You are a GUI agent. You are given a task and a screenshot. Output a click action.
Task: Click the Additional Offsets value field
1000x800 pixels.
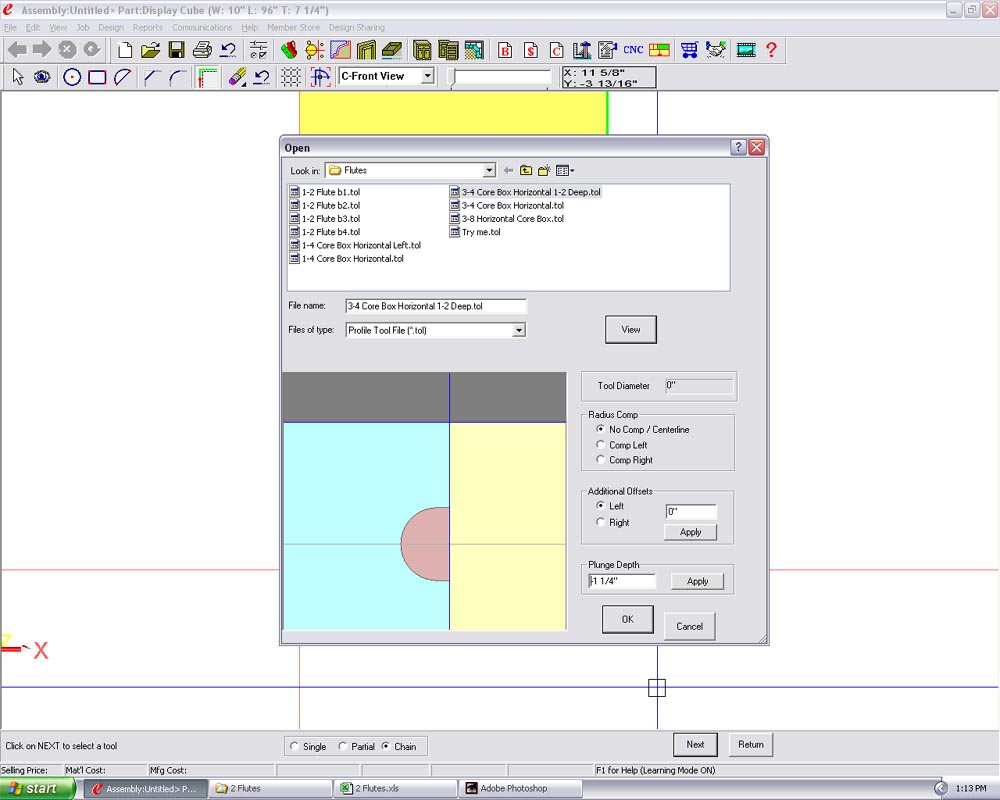(x=691, y=511)
